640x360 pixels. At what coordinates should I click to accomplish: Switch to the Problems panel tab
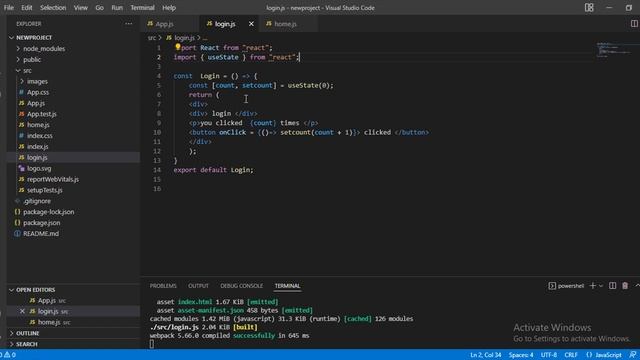(x=163, y=286)
